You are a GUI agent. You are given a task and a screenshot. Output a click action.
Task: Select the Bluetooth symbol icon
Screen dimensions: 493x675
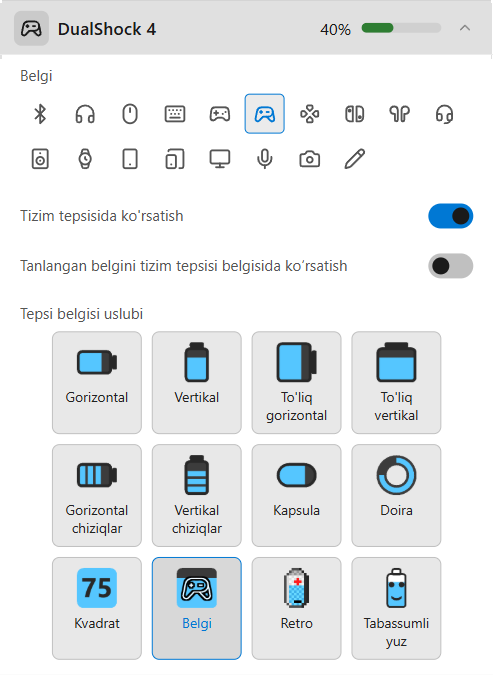coord(40,114)
